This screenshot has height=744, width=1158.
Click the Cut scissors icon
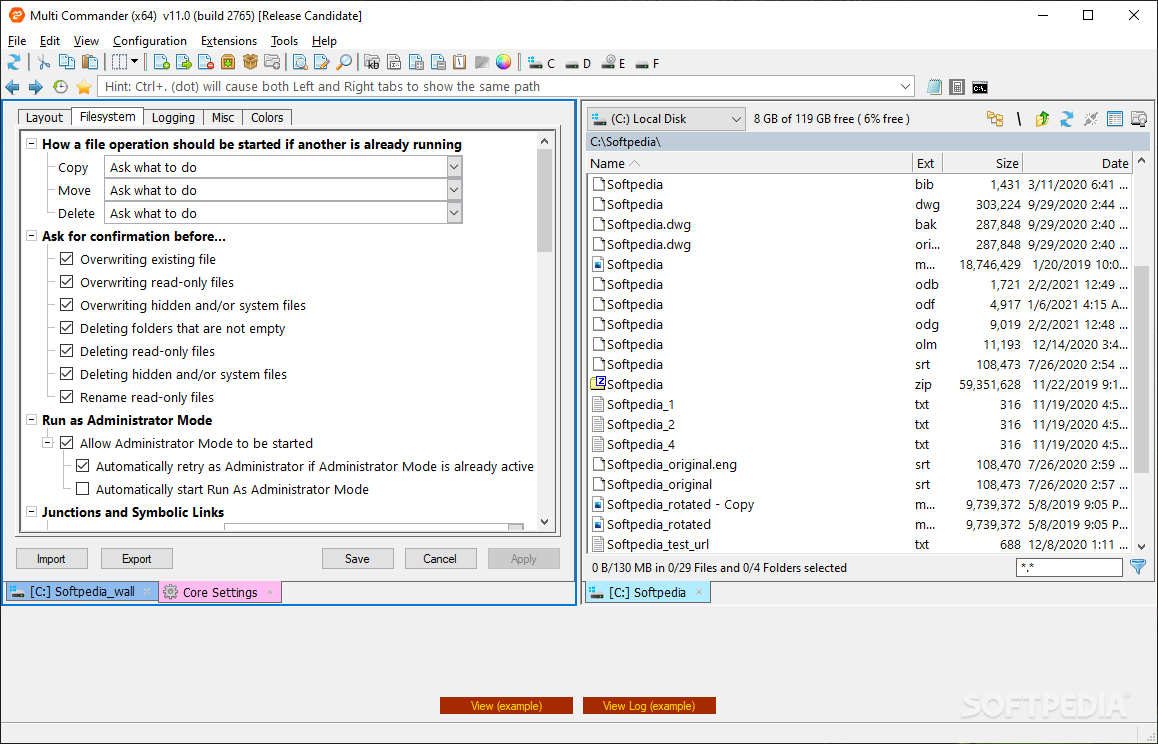[x=44, y=63]
